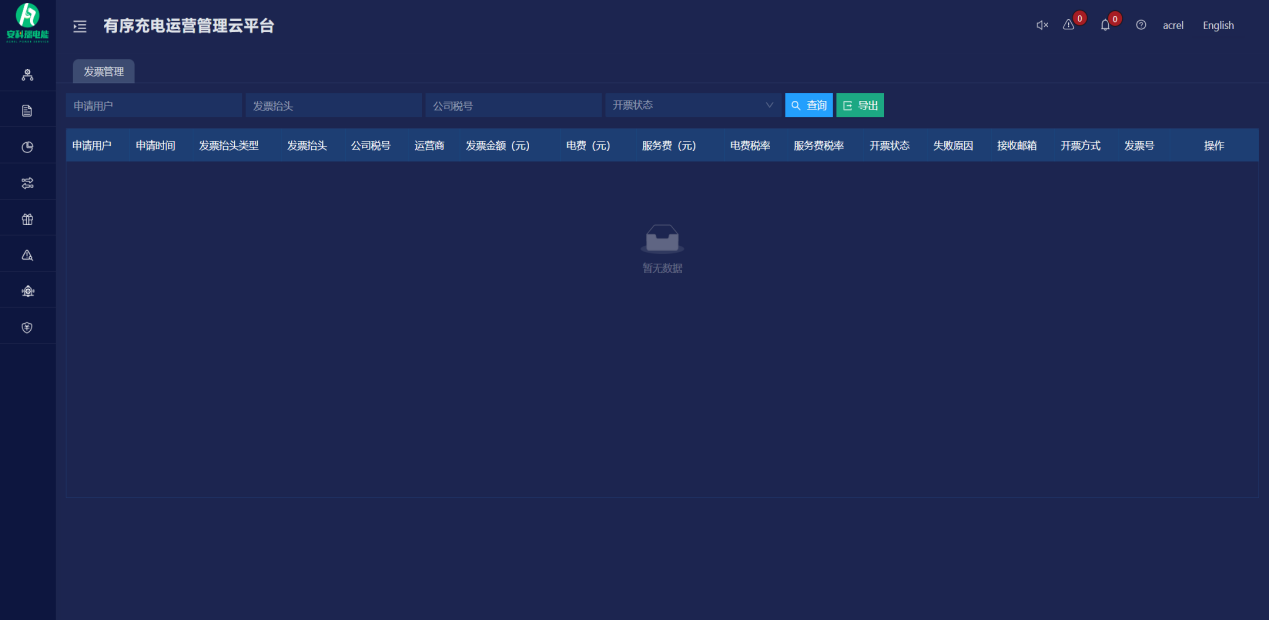Click the 发票金额（元） column header
Image resolution: width=1269 pixels, height=620 pixels.
pos(498,145)
